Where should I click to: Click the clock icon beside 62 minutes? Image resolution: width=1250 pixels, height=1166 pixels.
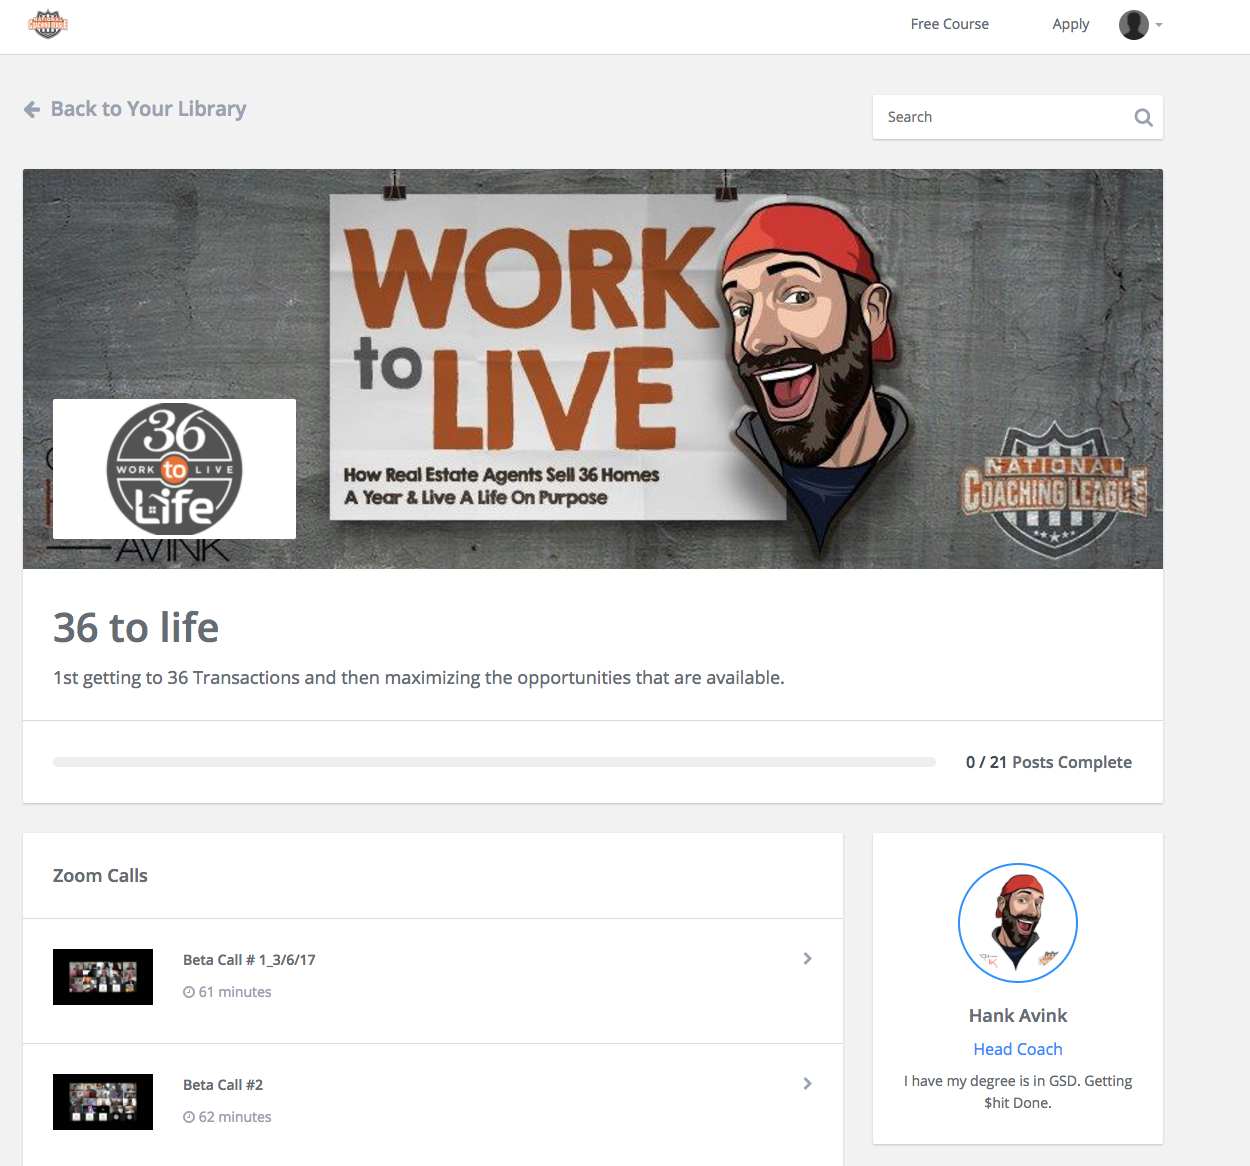pos(189,1117)
